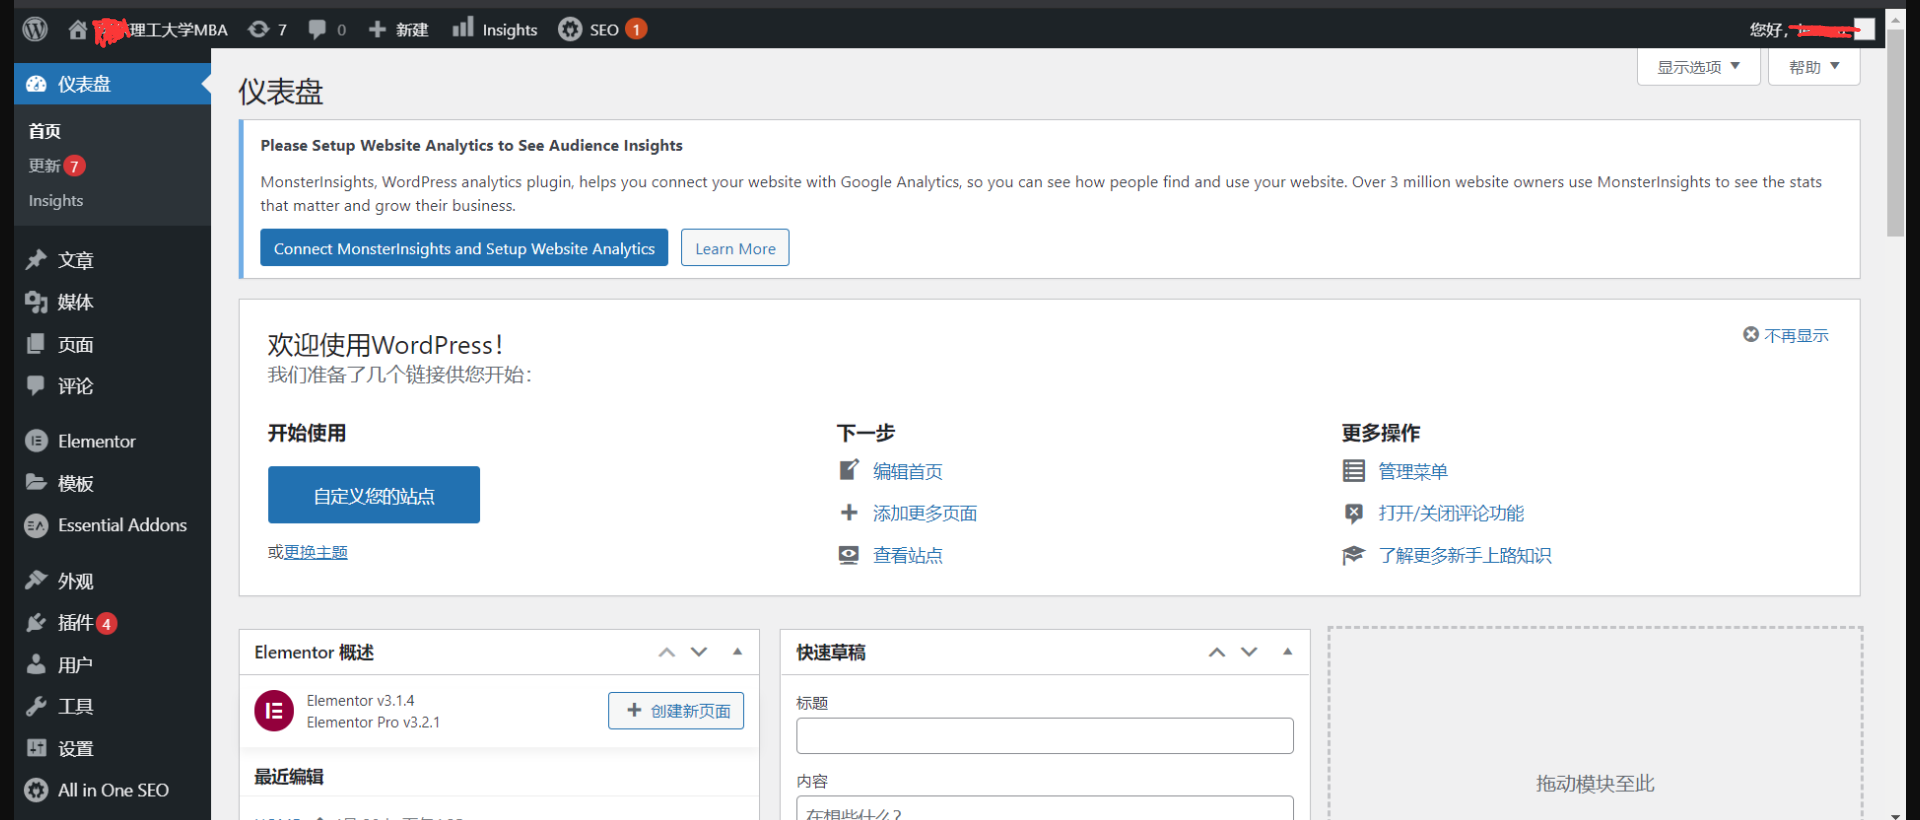
Task: Click the 标题 title input field
Action: 1045,736
